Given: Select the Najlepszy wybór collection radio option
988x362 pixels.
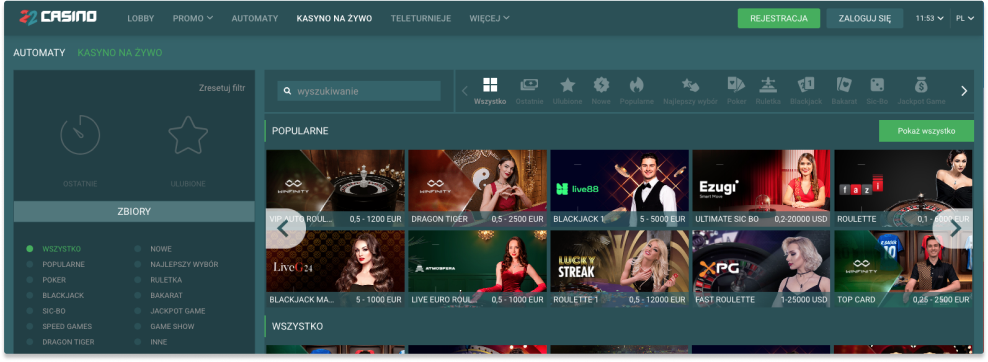Looking at the screenshot, I should point(137,264).
